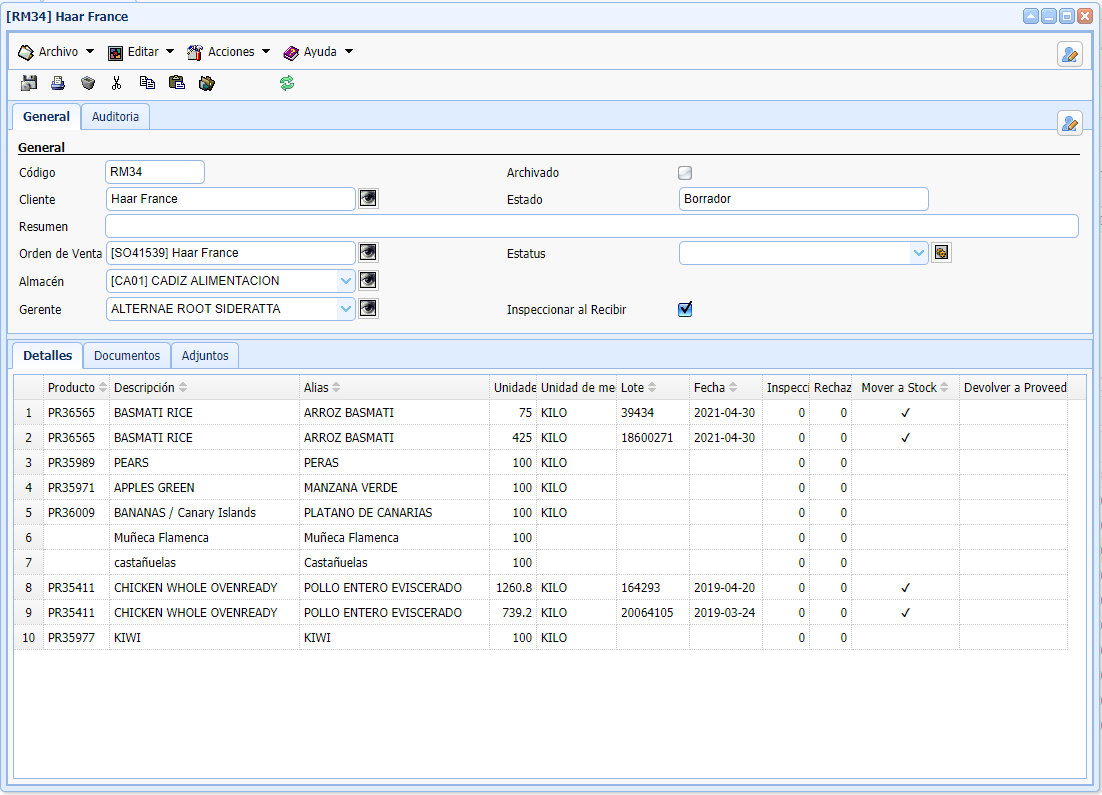Open the Acciones menu

[228, 52]
